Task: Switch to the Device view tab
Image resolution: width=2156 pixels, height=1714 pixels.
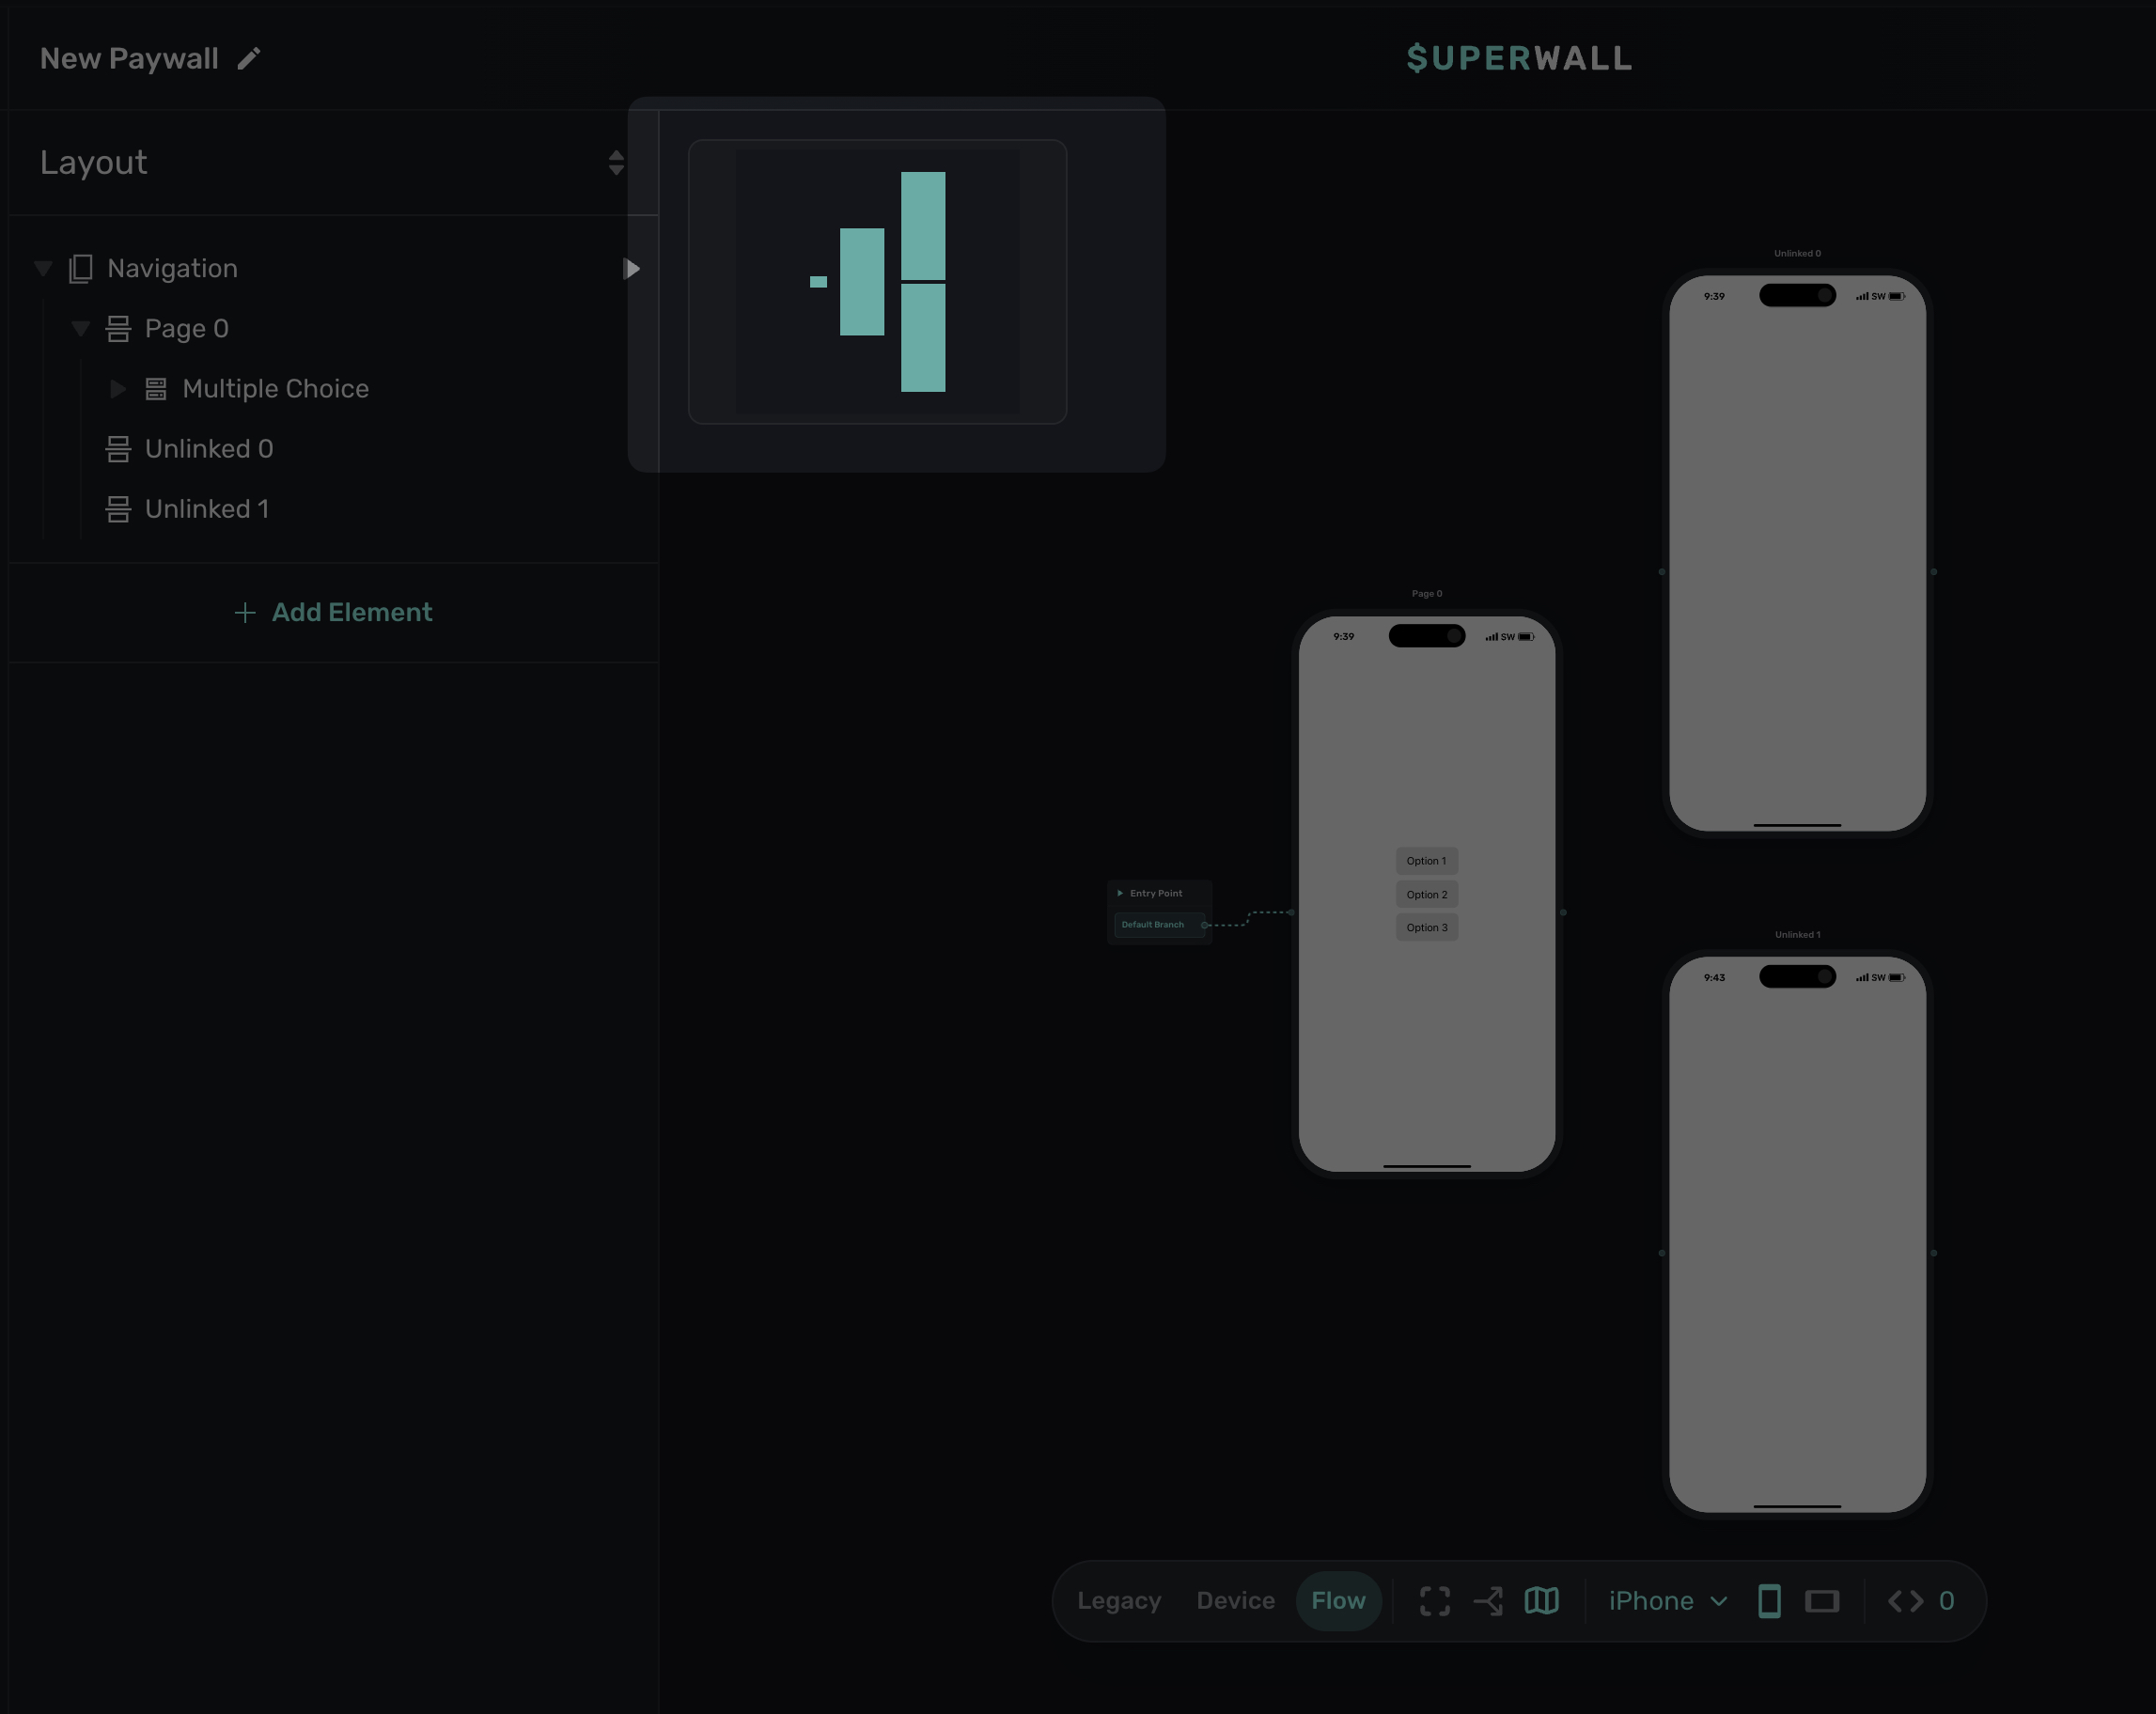Action: click(1235, 1601)
